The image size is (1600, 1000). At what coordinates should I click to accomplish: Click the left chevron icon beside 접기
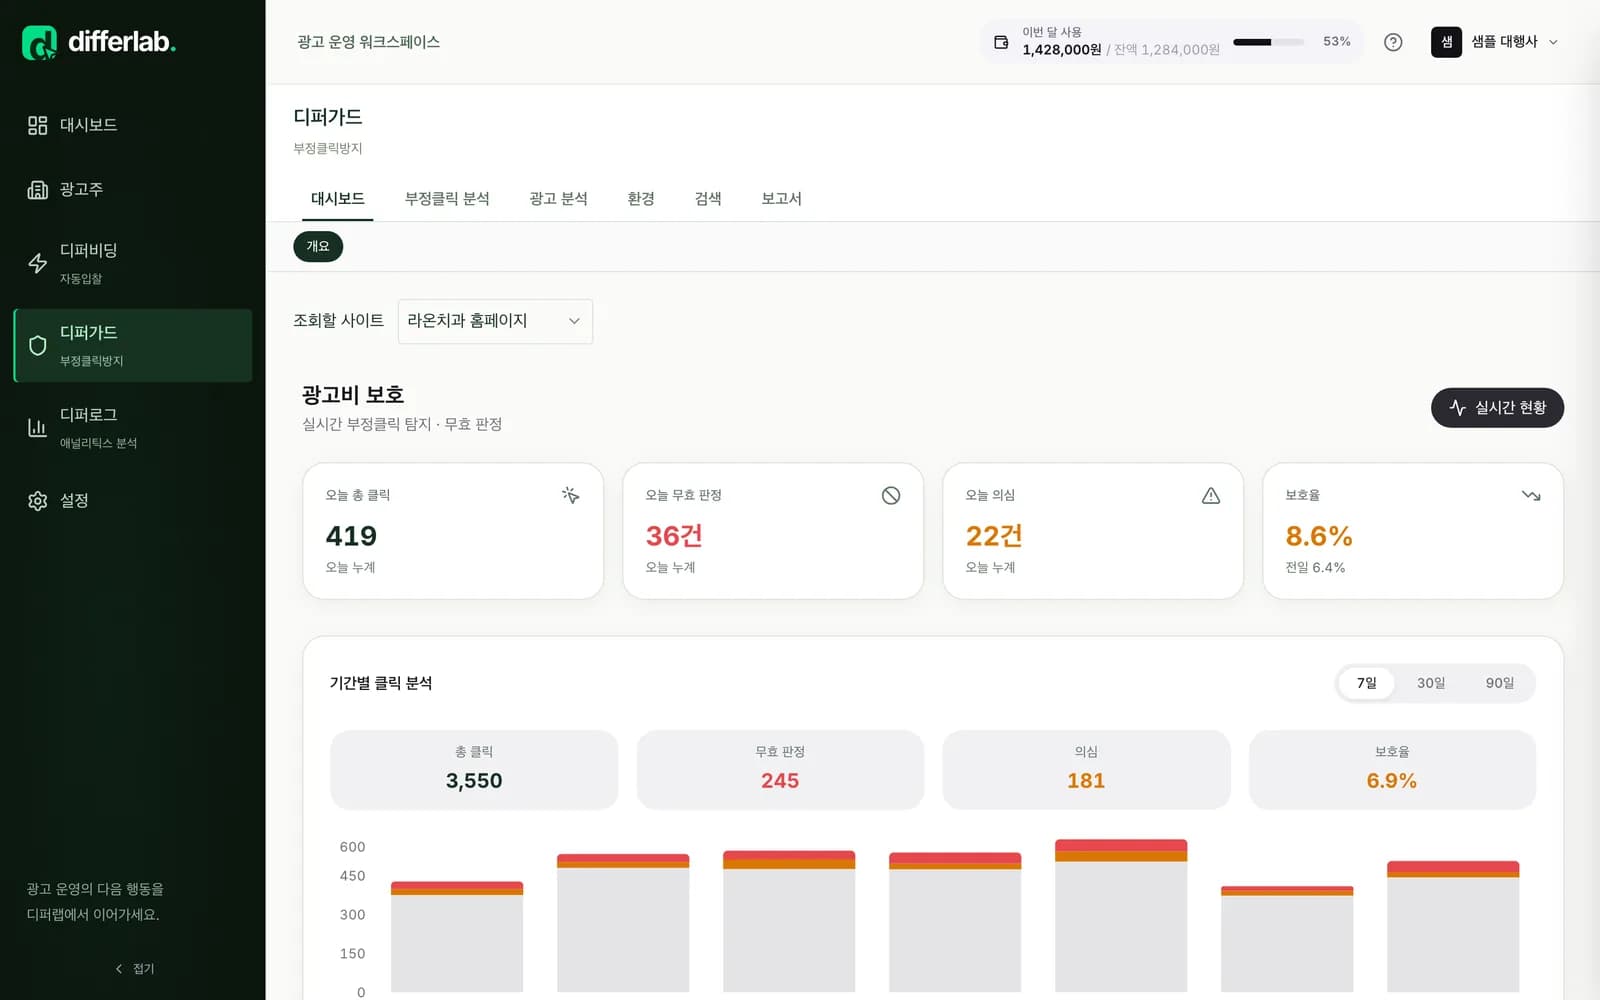click(x=119, y=968)
